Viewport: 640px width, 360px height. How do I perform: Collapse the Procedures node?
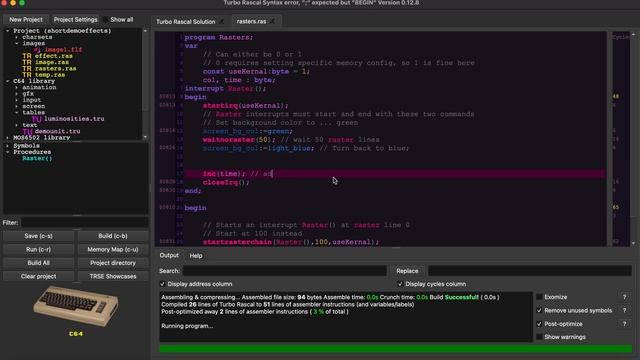7,152
